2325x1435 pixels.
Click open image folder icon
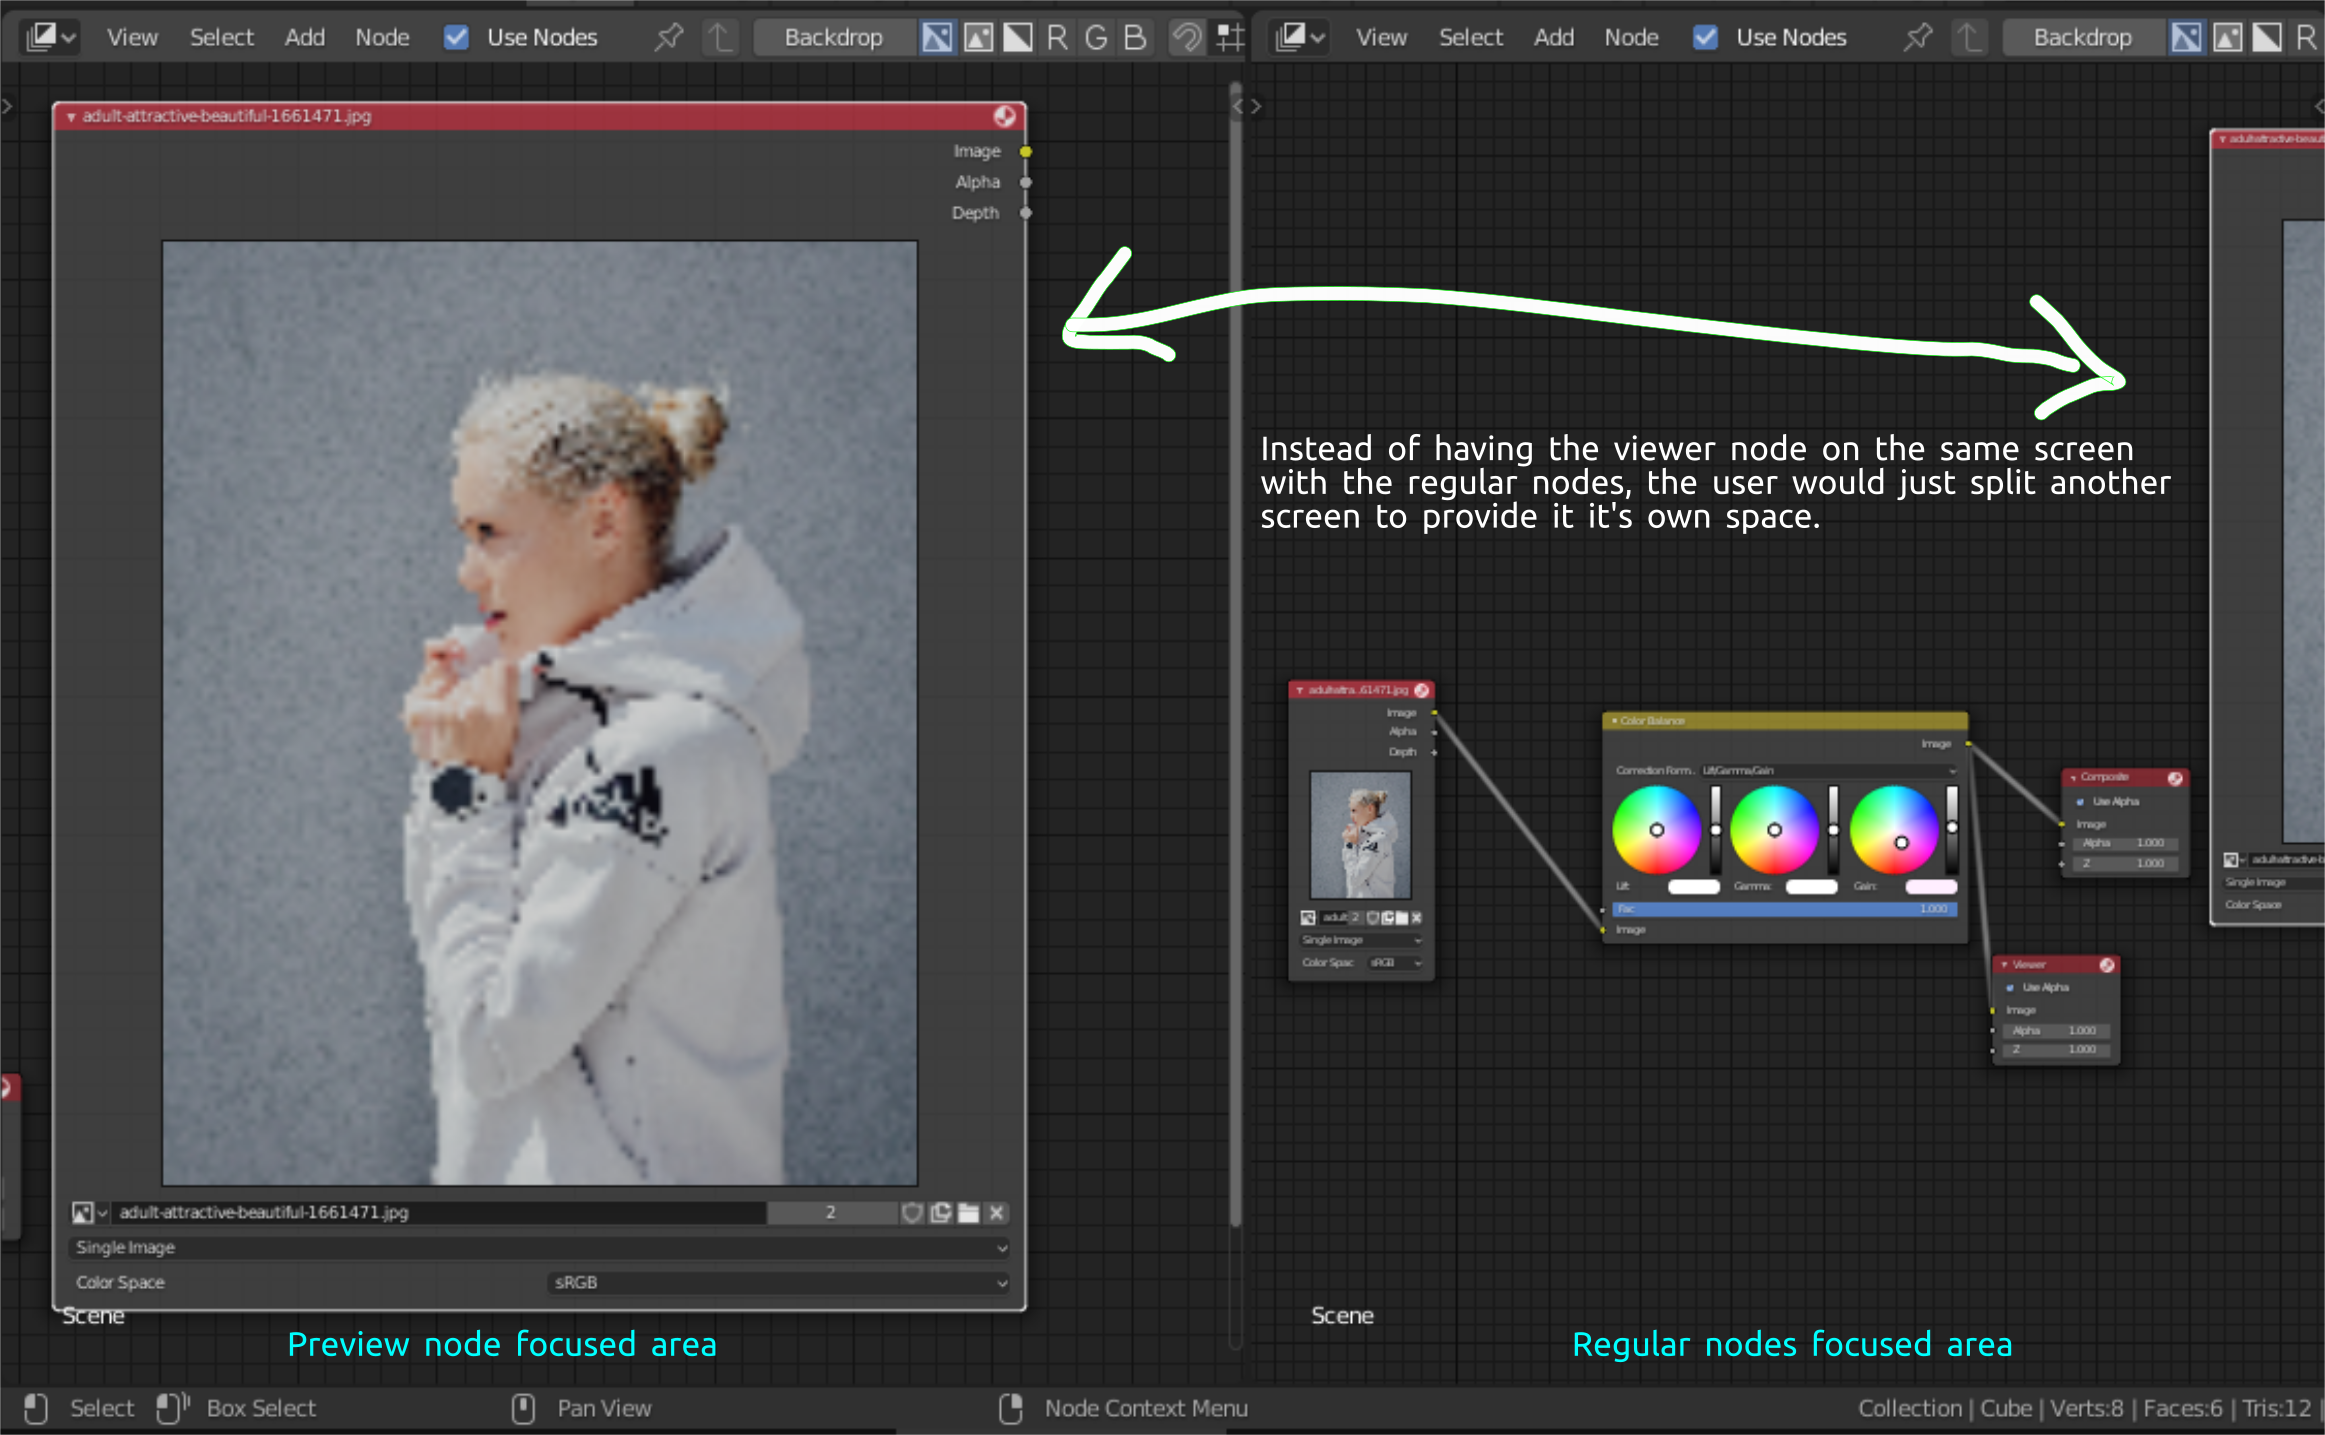(968, 1213)
